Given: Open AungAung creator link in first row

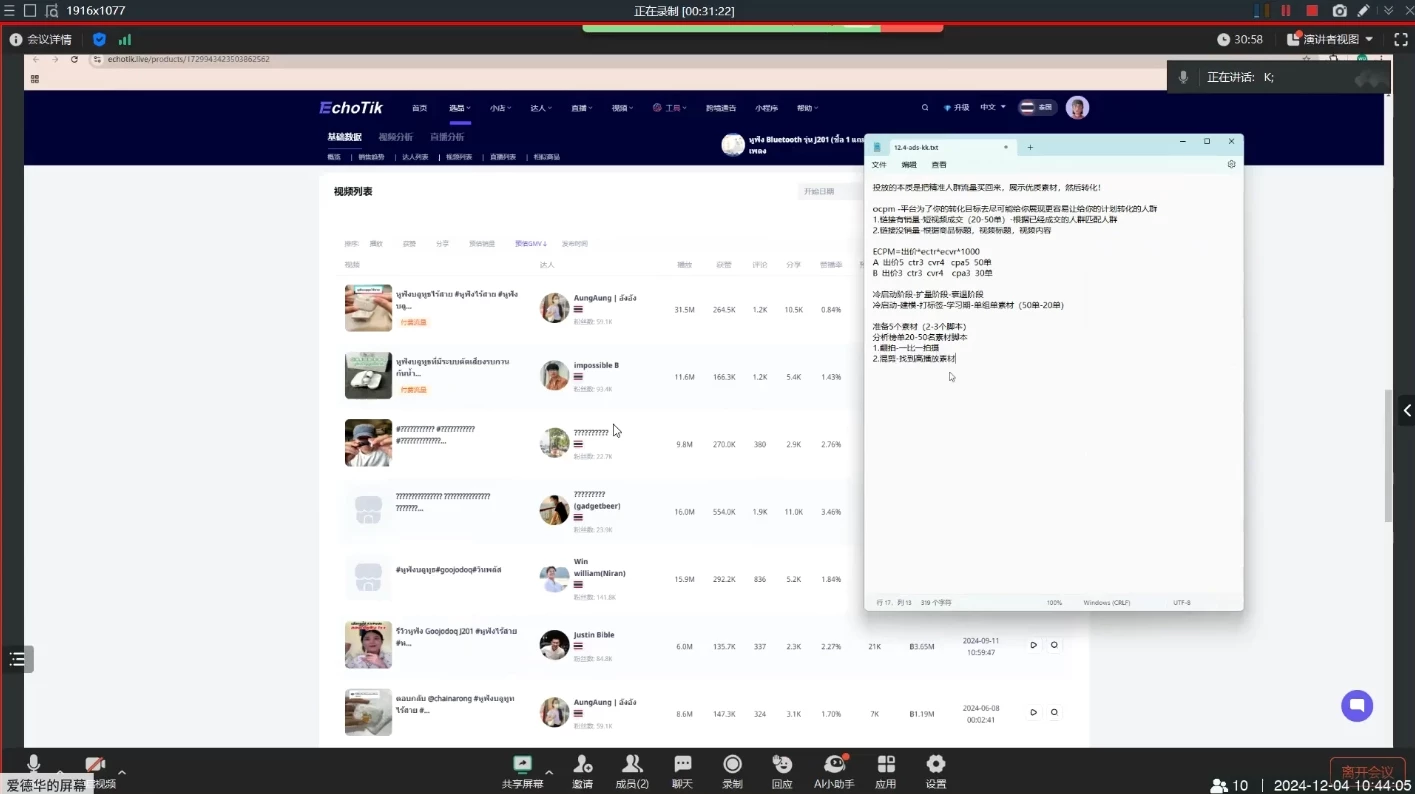Looking at the screenshot, I should 604,298.
